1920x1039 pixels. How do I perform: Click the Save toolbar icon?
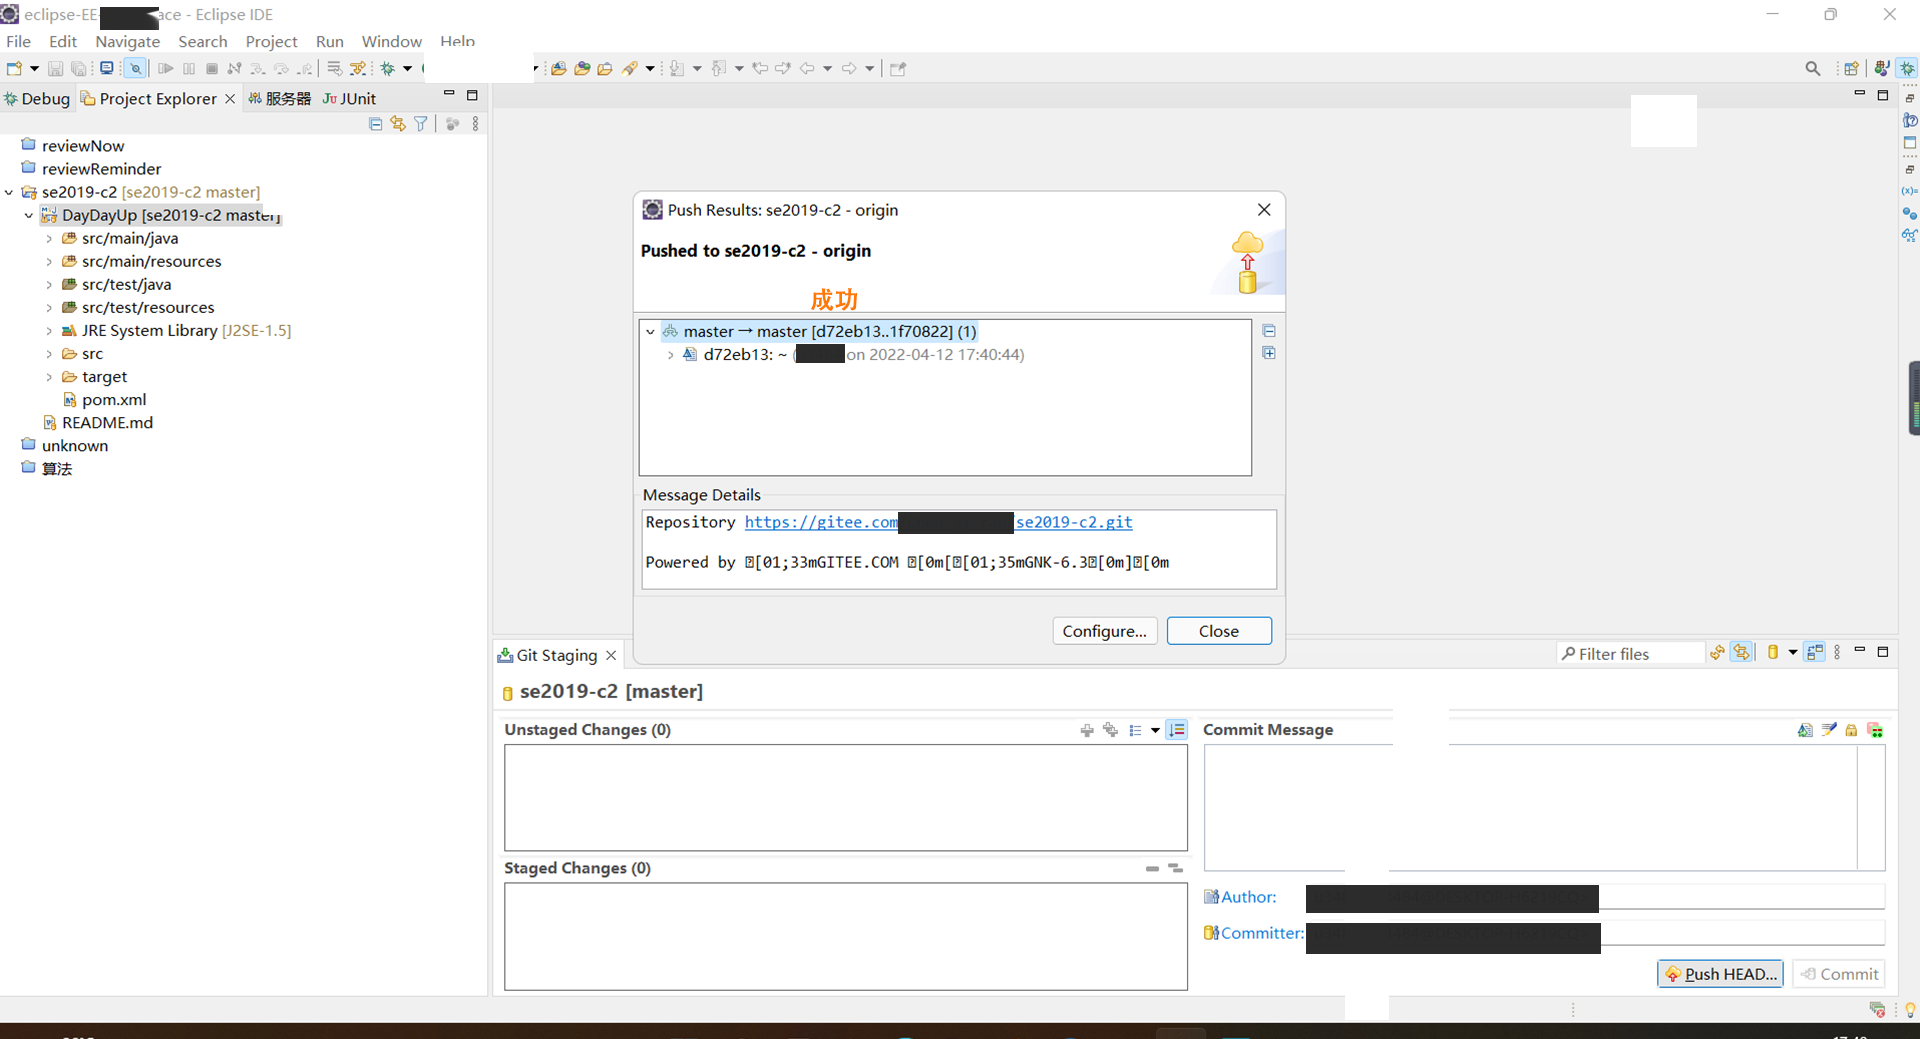[55, 68]
